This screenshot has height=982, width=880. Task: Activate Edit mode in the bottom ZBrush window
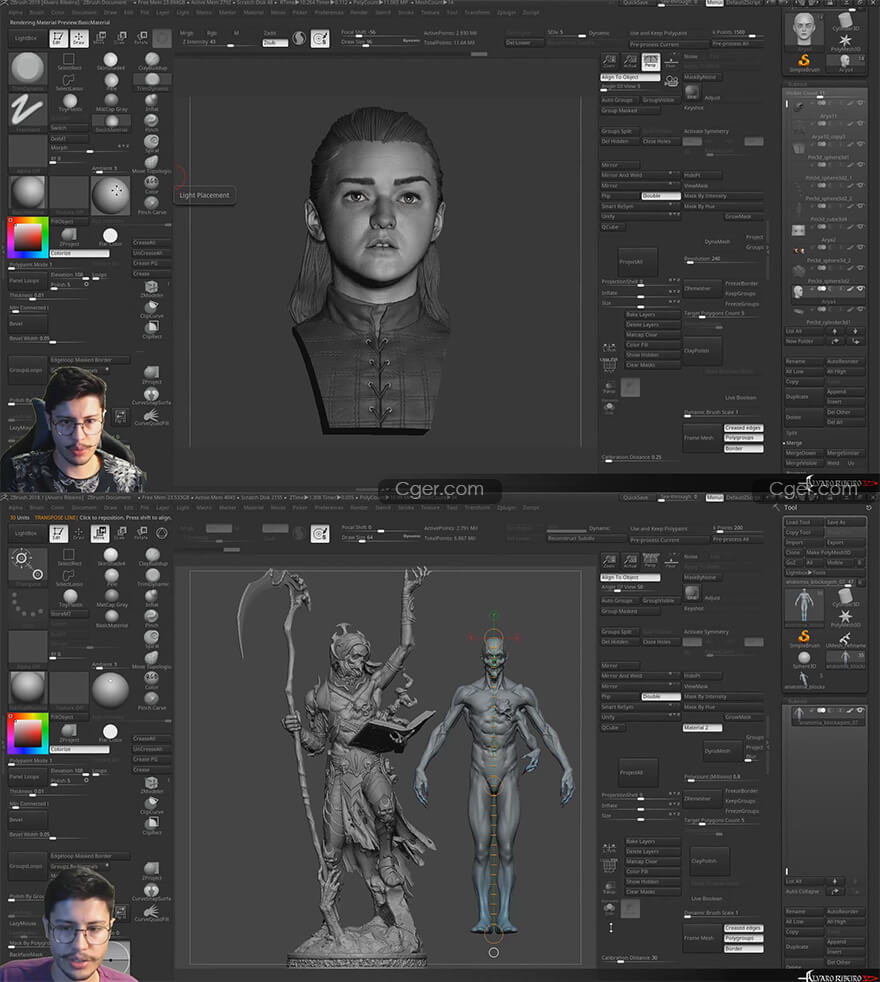click(58, 534)
